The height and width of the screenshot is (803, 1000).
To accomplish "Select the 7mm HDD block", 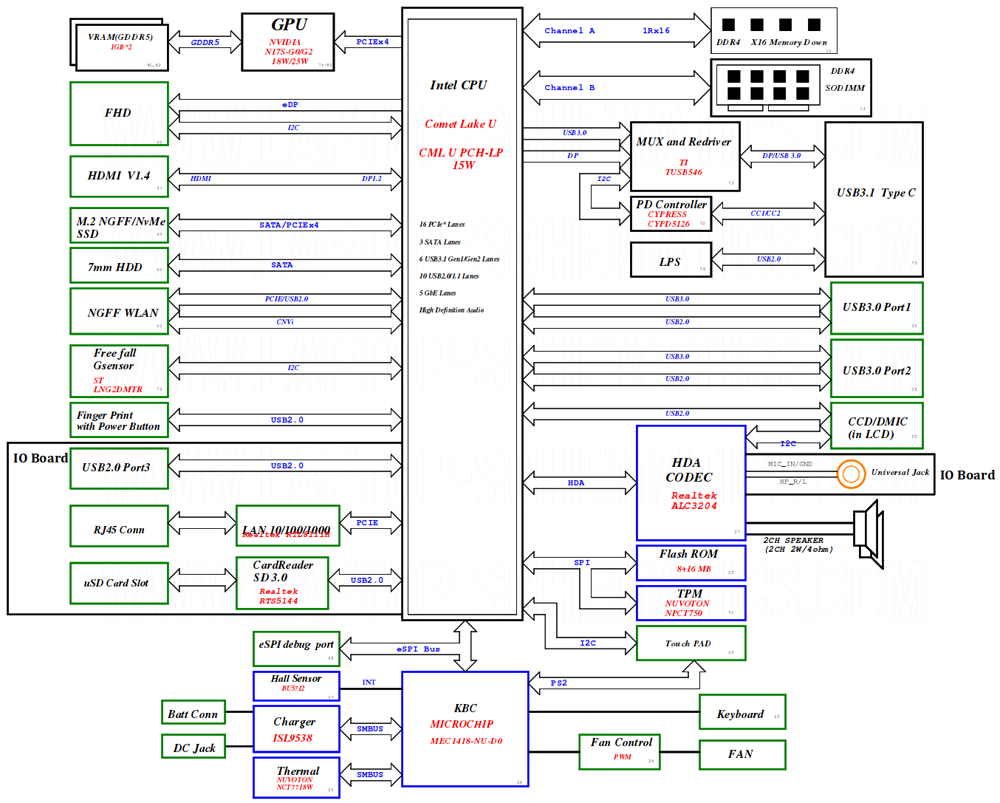I will coord(119,265).
